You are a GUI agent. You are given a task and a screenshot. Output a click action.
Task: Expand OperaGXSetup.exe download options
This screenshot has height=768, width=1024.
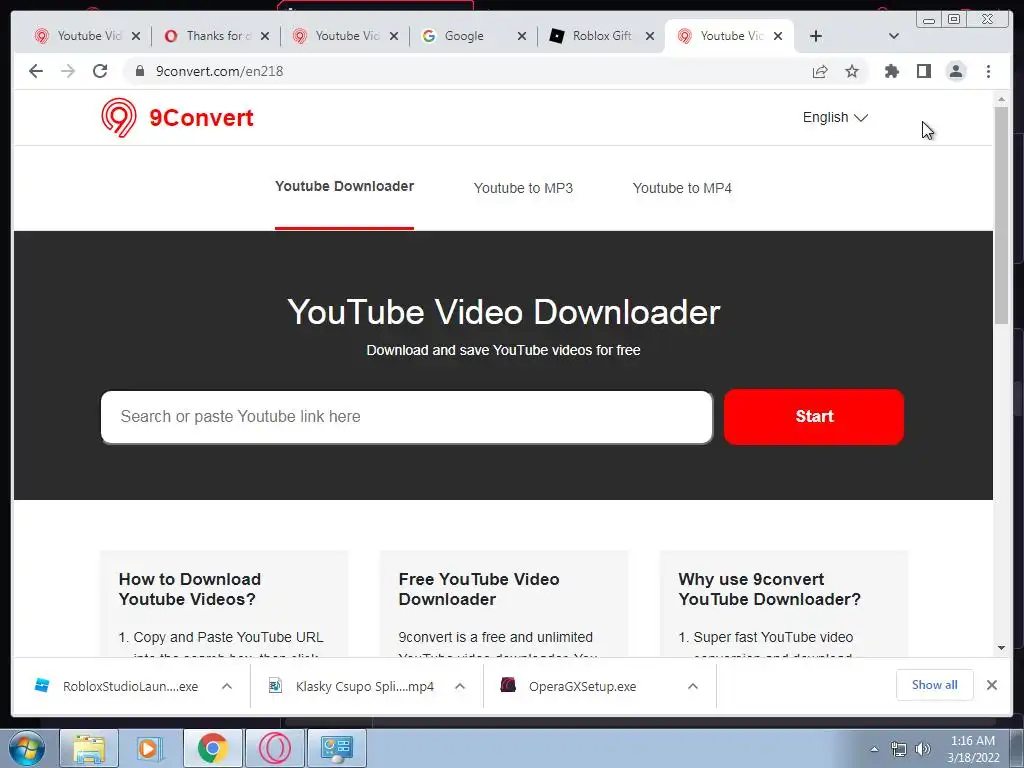point(693,686)
